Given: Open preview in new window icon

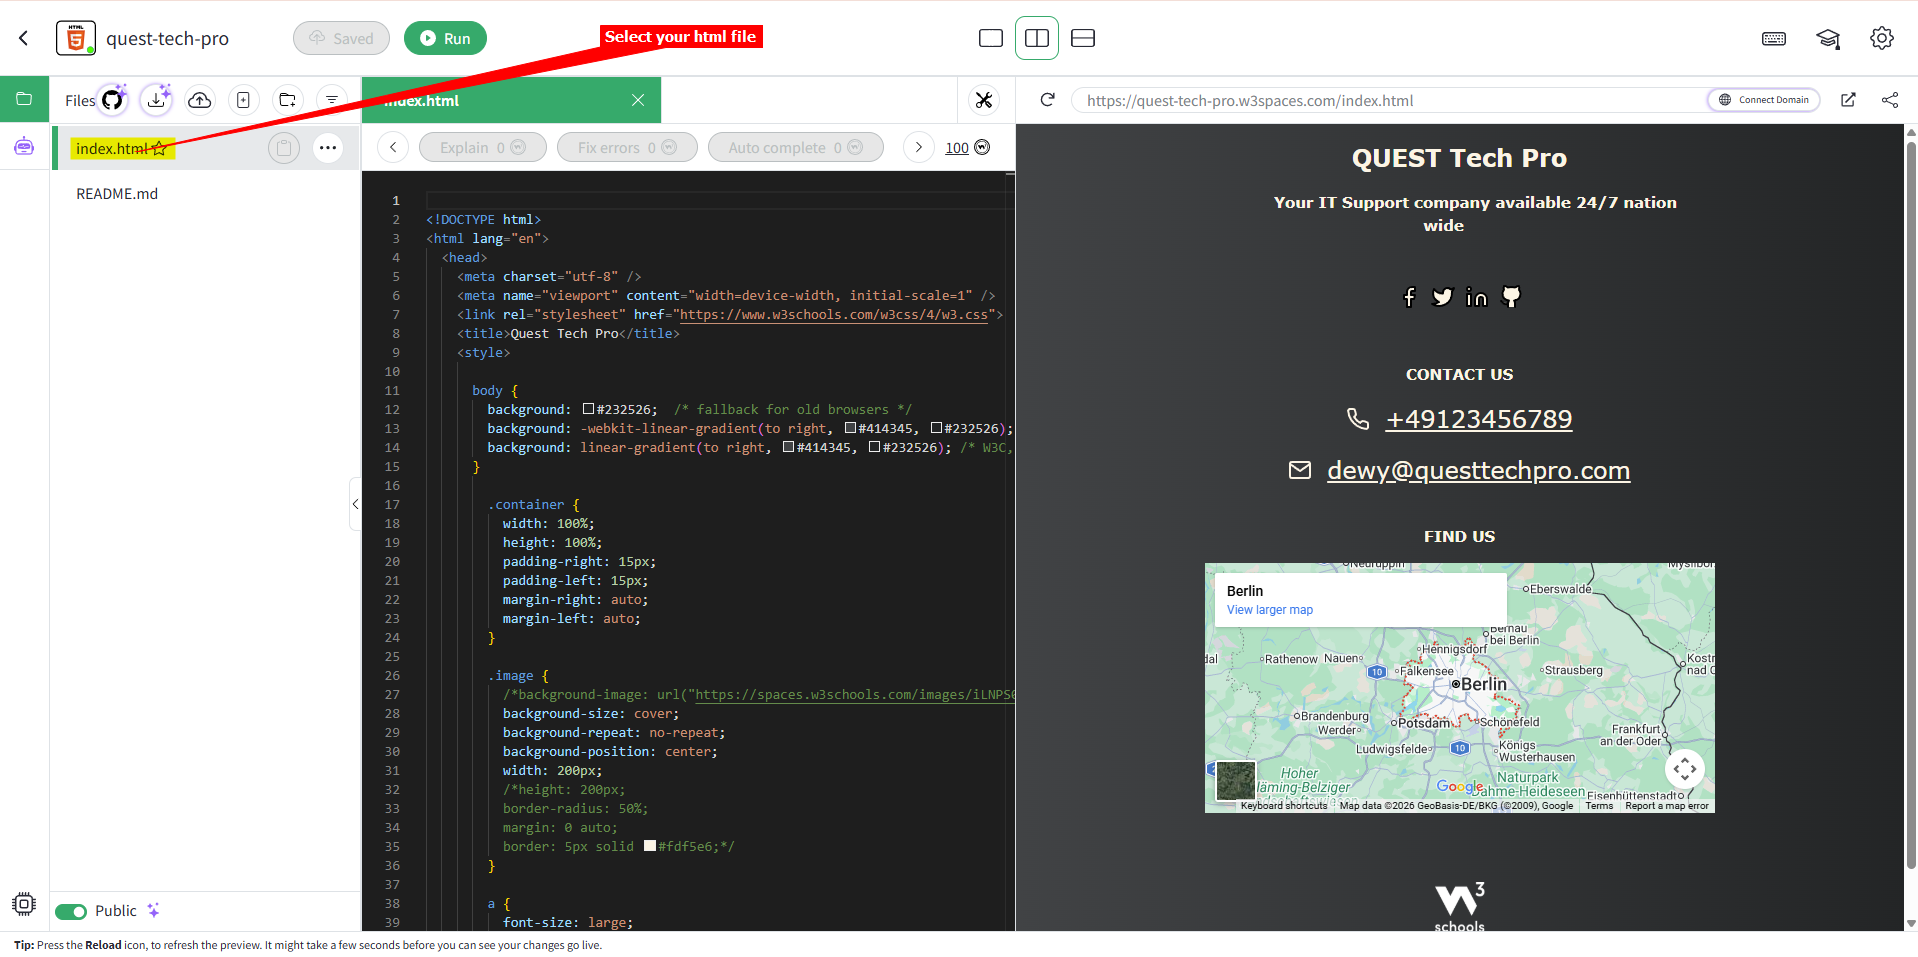Looking at the screenshot, I should click(x=1848, y=100).
